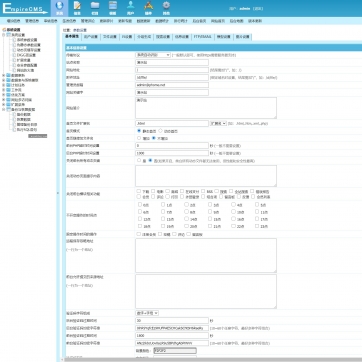Expand the 数据表与系统模型 tree folder

[4, 80]
